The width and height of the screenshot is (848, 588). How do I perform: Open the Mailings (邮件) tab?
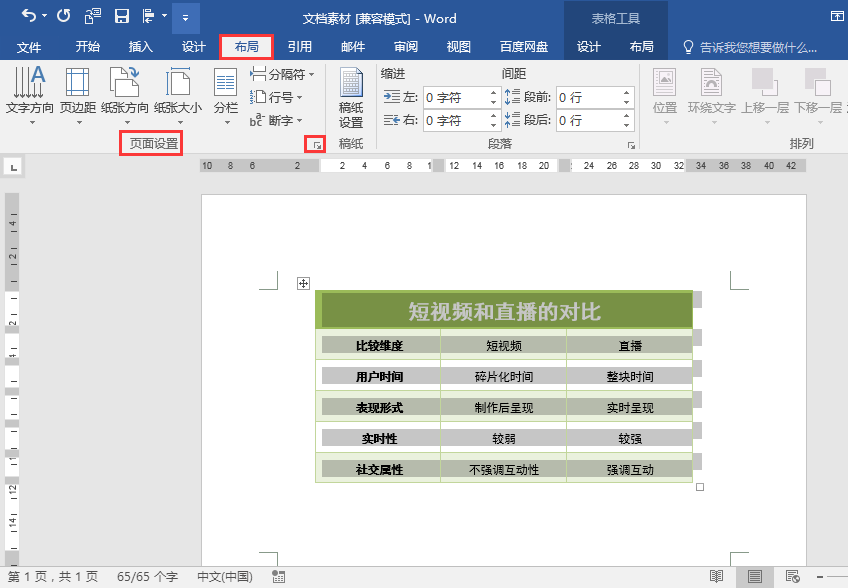(x=353, y=47)
